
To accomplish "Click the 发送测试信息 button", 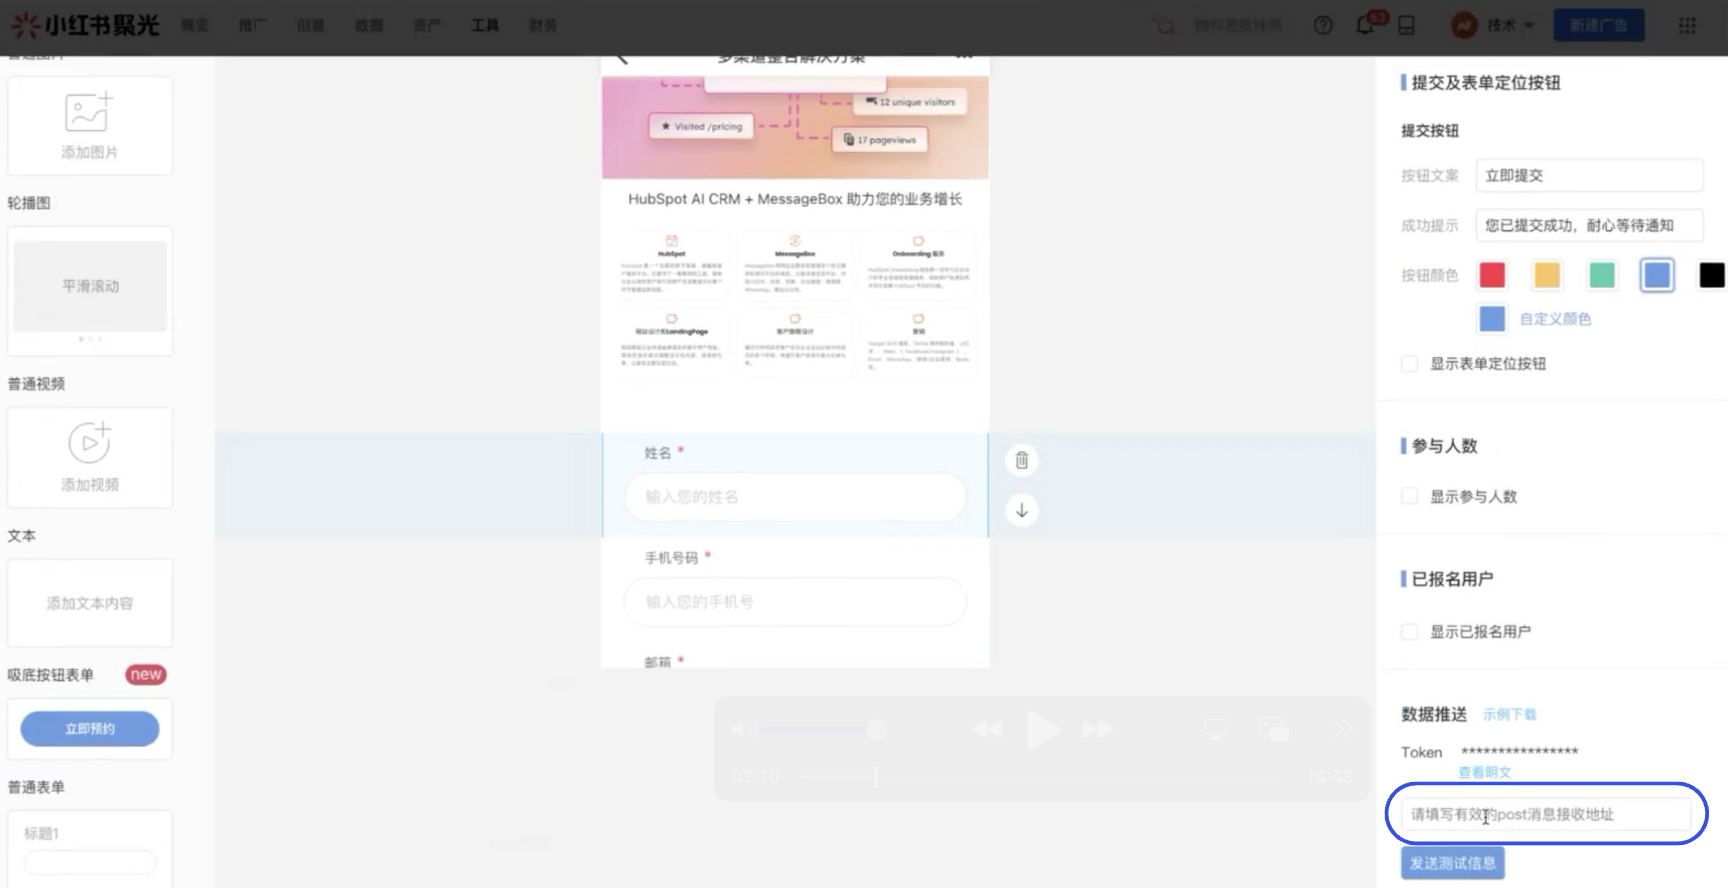I will click(1452, 863).
